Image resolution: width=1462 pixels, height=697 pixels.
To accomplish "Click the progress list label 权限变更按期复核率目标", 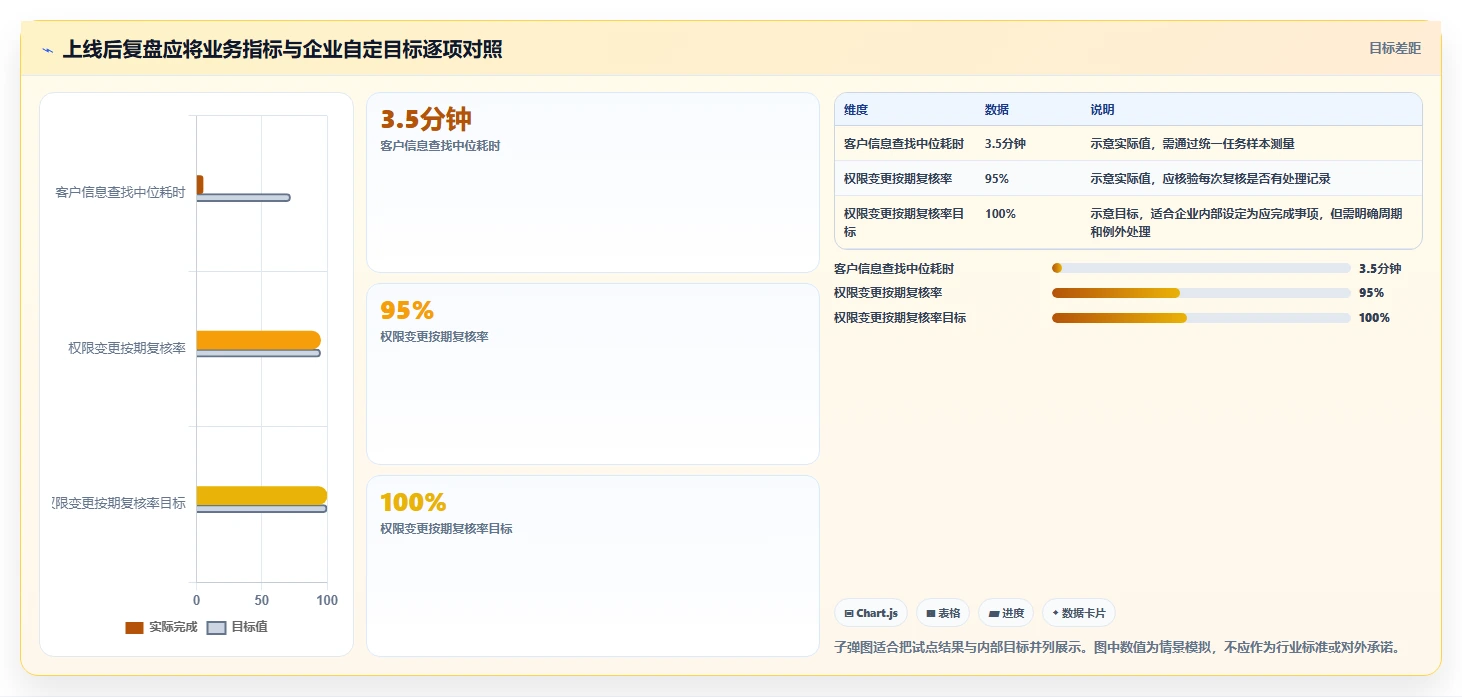I will (900, 318).
